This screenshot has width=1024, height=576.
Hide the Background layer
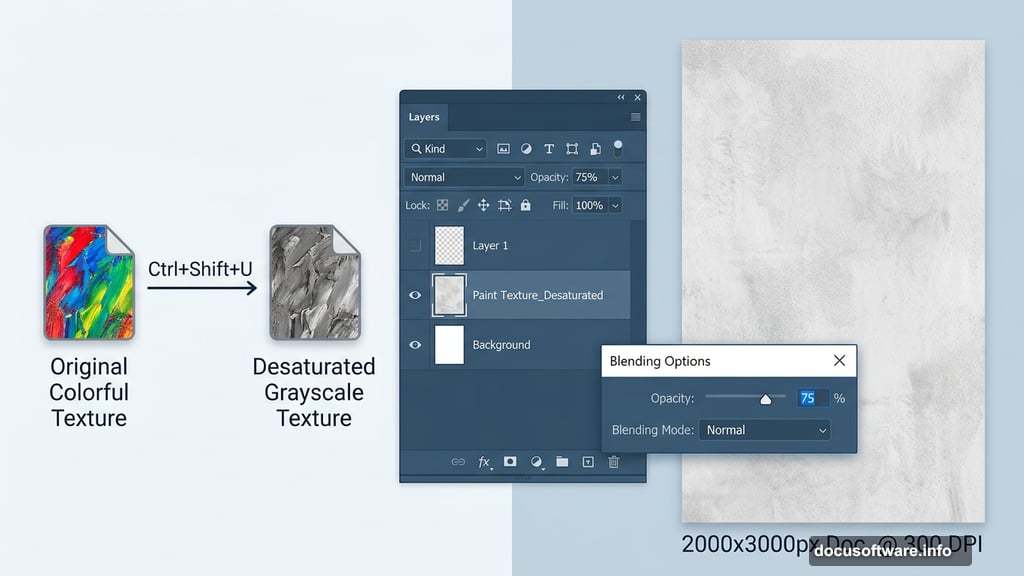415,345
